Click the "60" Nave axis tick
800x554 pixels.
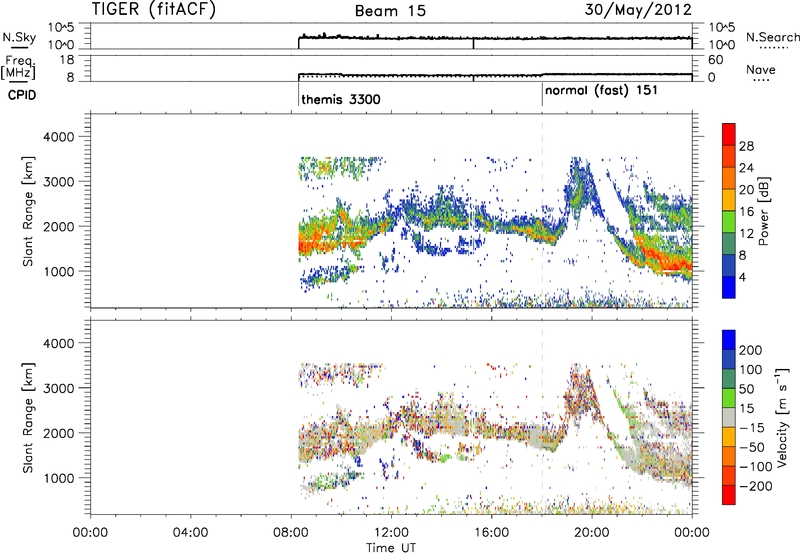click(715, 60)
